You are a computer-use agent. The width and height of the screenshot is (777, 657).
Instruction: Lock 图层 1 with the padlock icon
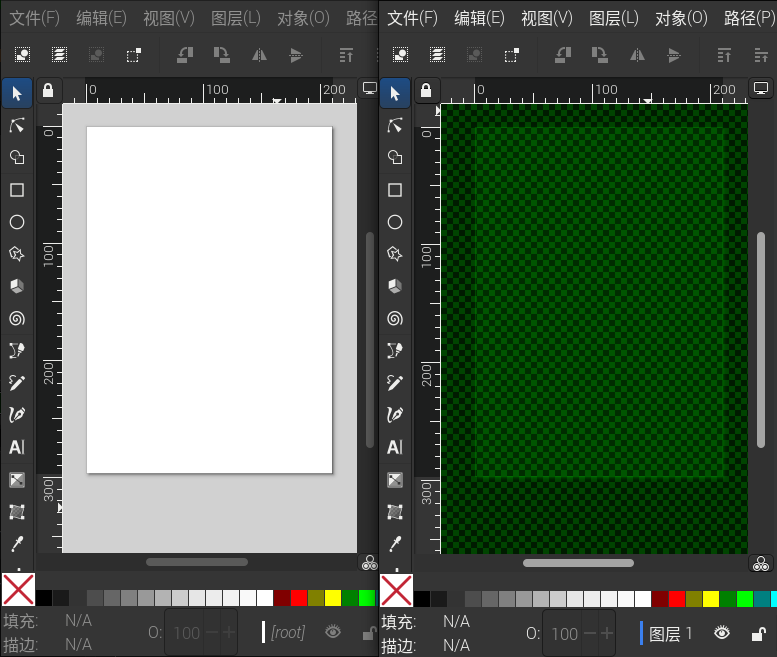coord(759,633)
